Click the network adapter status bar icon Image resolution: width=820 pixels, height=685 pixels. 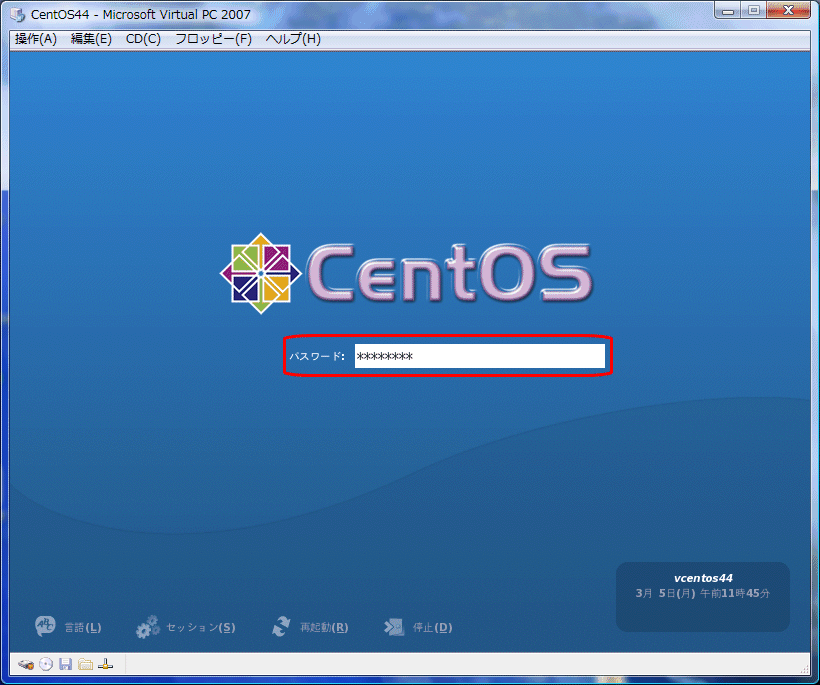coord(105,665)
